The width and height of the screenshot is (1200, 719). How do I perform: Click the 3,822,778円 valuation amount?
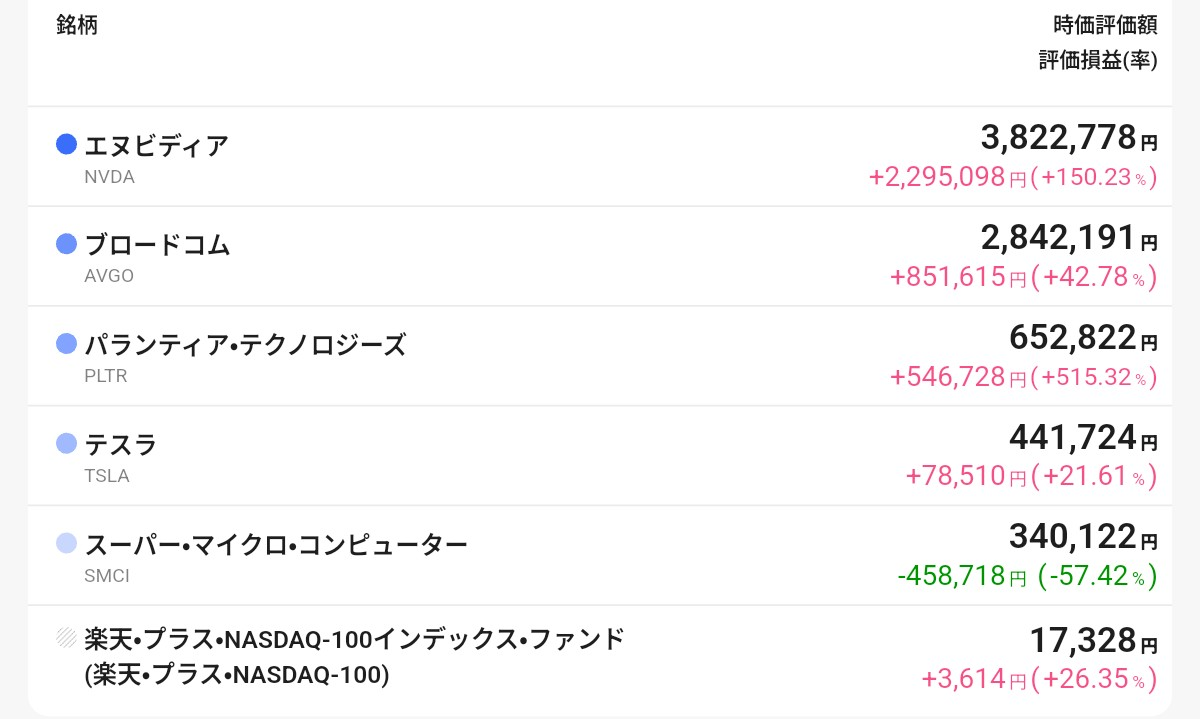tap(1069, 138)
